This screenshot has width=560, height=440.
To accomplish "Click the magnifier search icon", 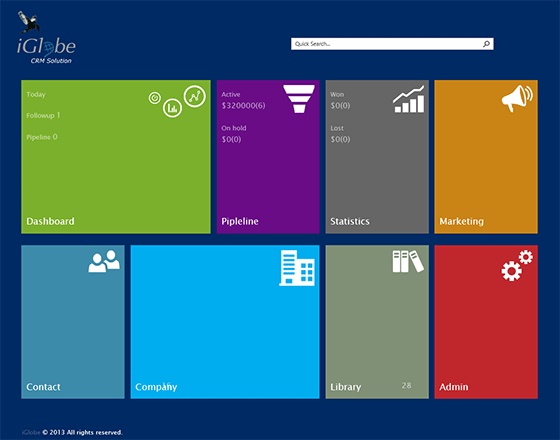I will (x=486, y=44).
